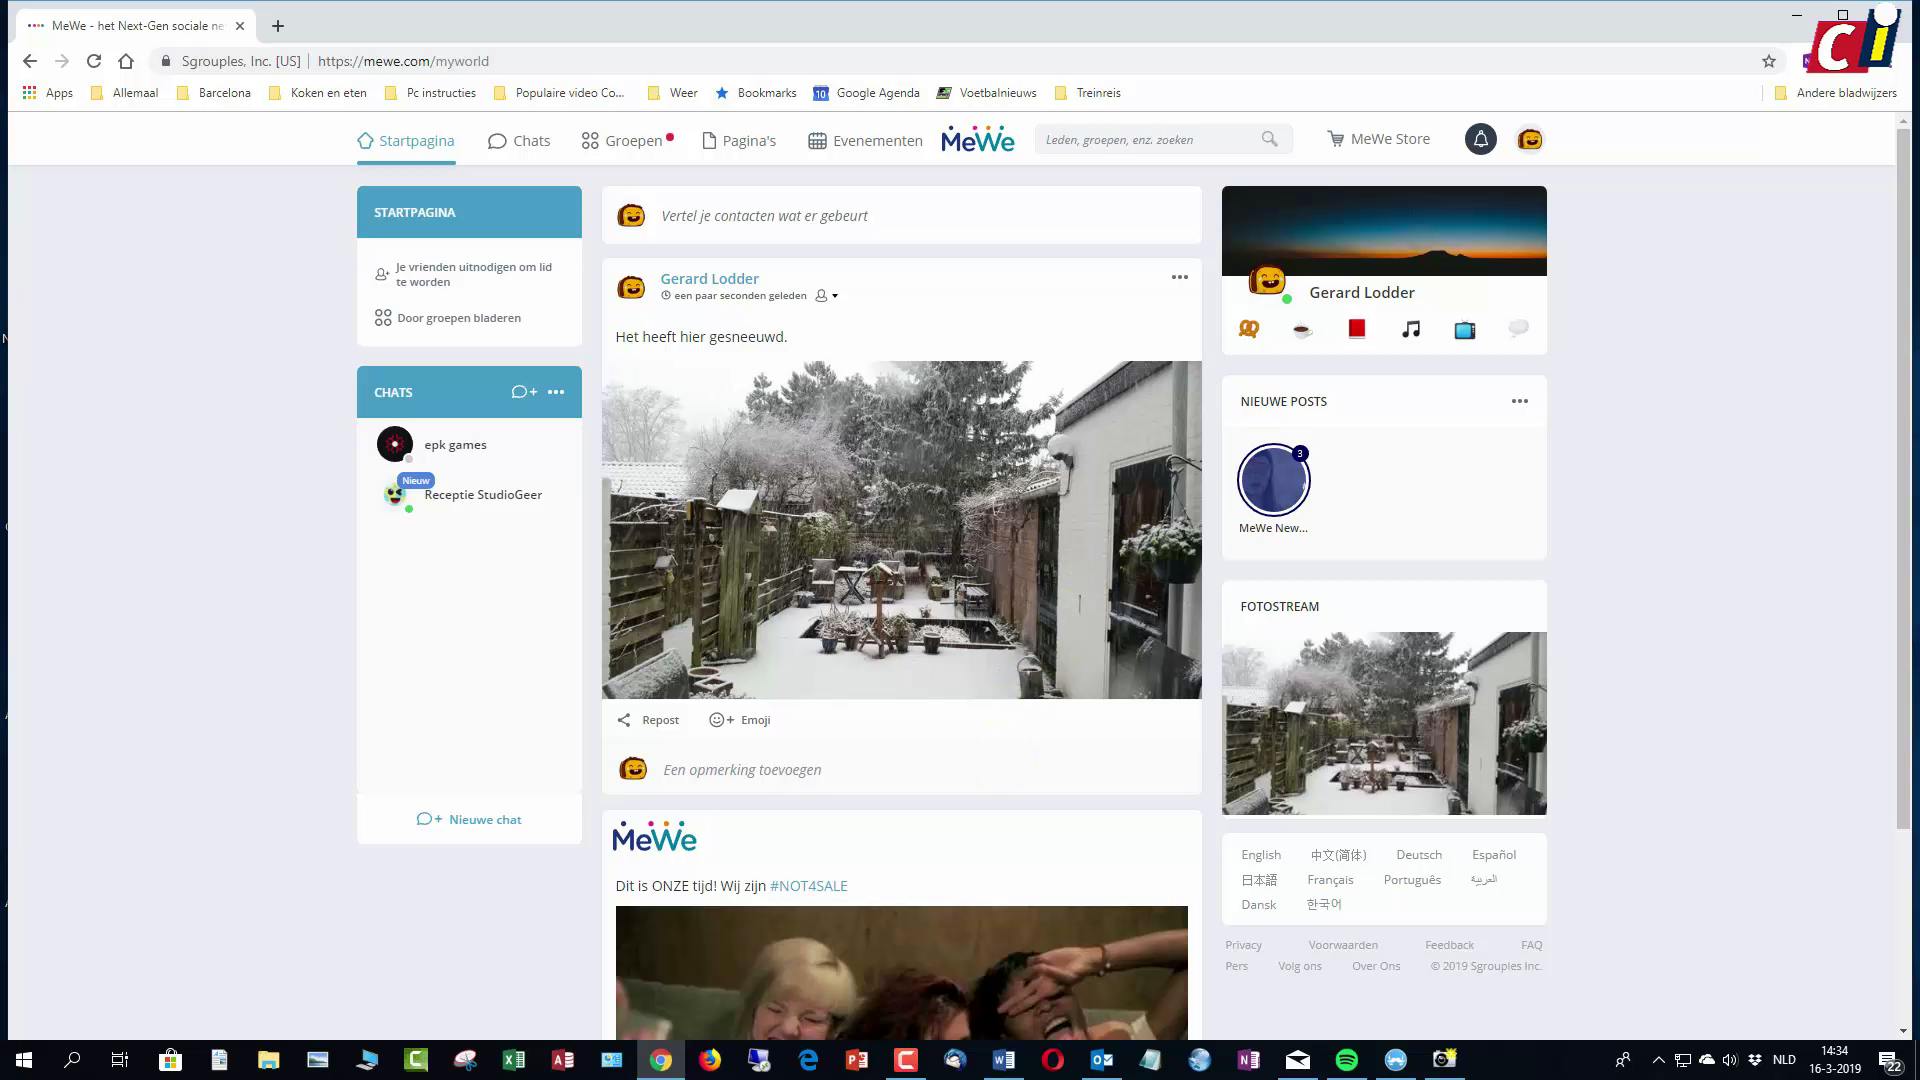Open post privacy dropdown arrow
This screenshot has width=1920, height=1080.
pos(835,296)
